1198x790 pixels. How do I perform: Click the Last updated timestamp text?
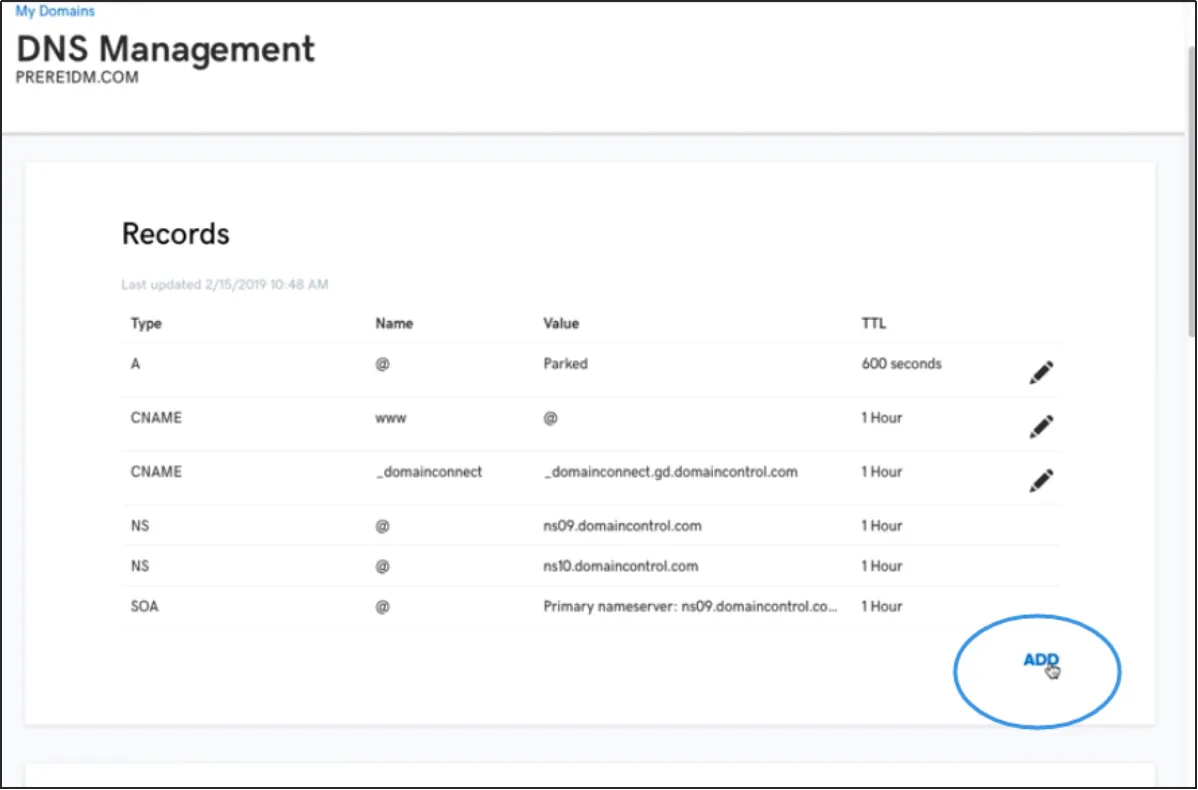click(224, 285)
